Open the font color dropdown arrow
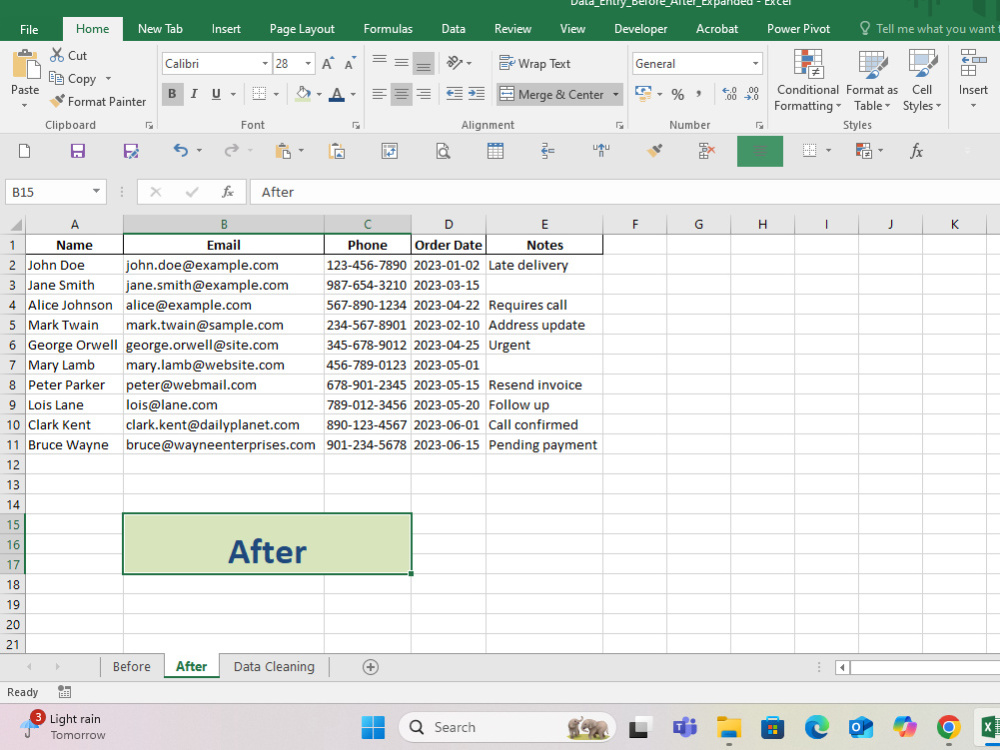1000x750 pixels. (353, 94)
